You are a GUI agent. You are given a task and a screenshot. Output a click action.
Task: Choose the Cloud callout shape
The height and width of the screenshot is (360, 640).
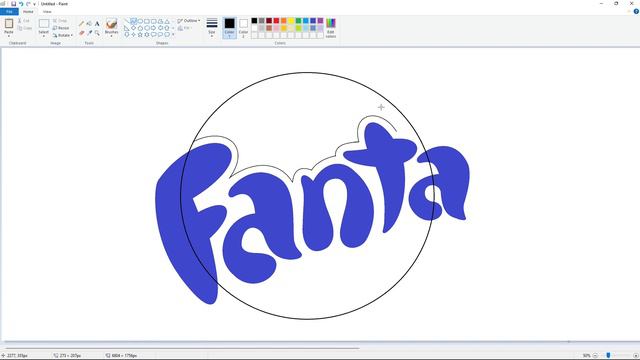167,35
